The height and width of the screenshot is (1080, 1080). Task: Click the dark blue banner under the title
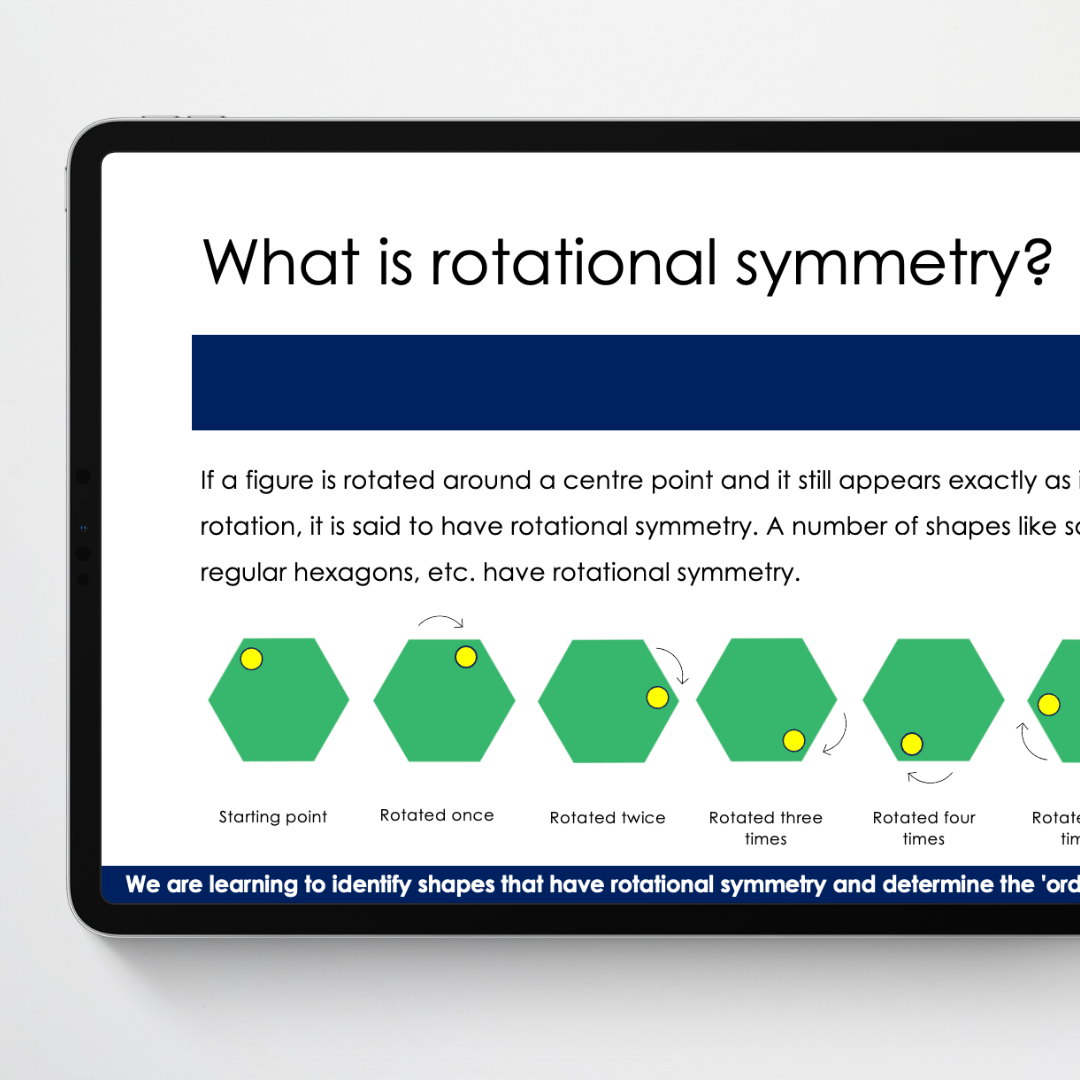[x=635, y=383]
